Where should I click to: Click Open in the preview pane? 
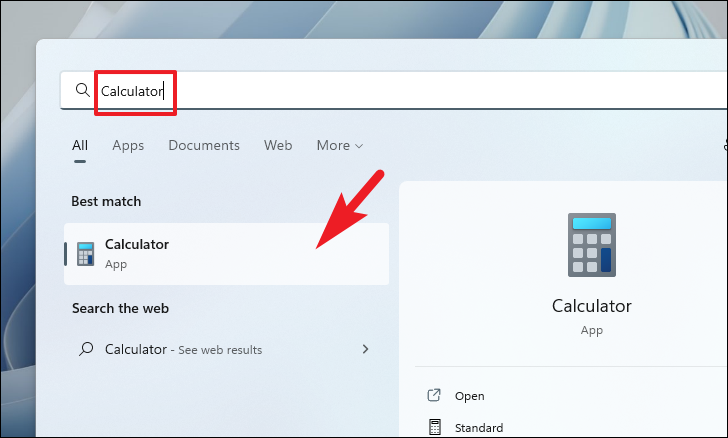[x=469, y=396]
